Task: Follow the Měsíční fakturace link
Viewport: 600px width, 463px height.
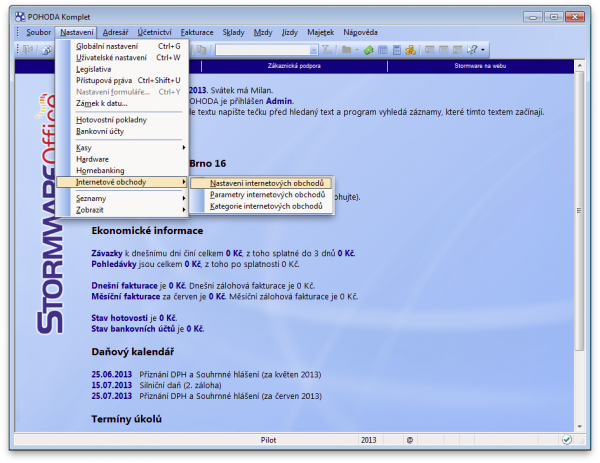Action: [x=126, y=297]
